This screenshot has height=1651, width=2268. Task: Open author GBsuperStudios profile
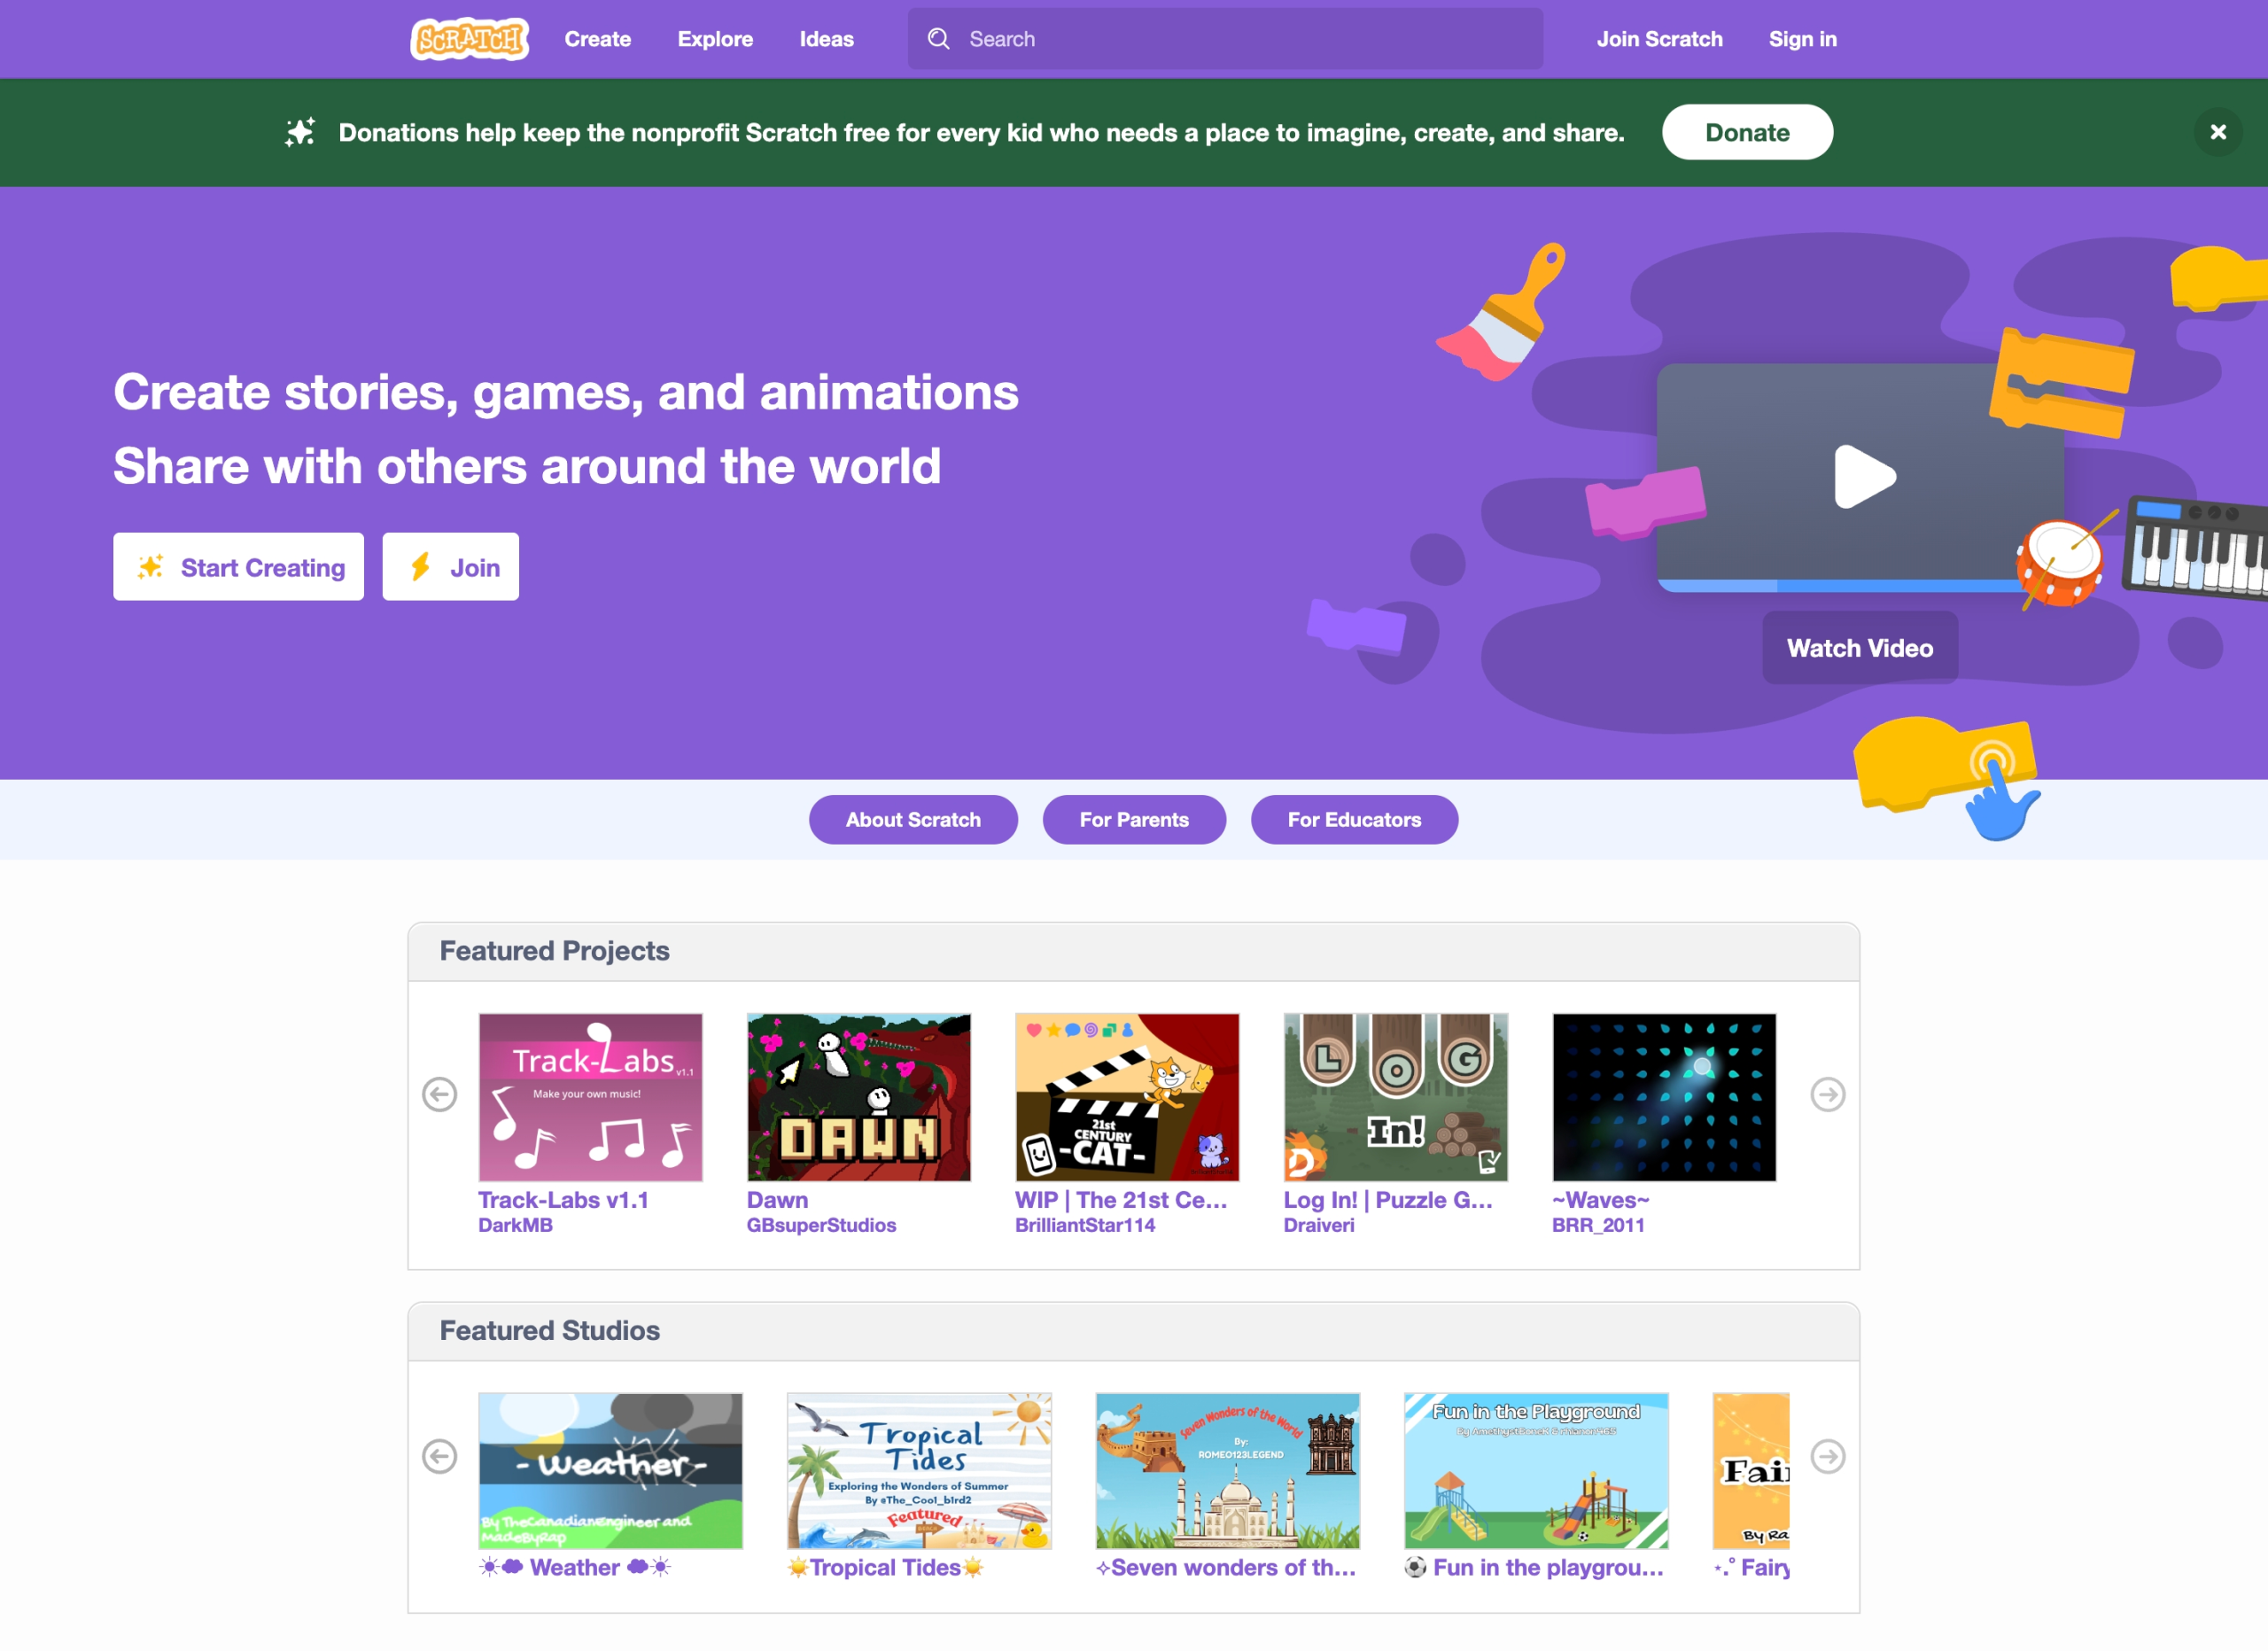[x=821, y=1226]
